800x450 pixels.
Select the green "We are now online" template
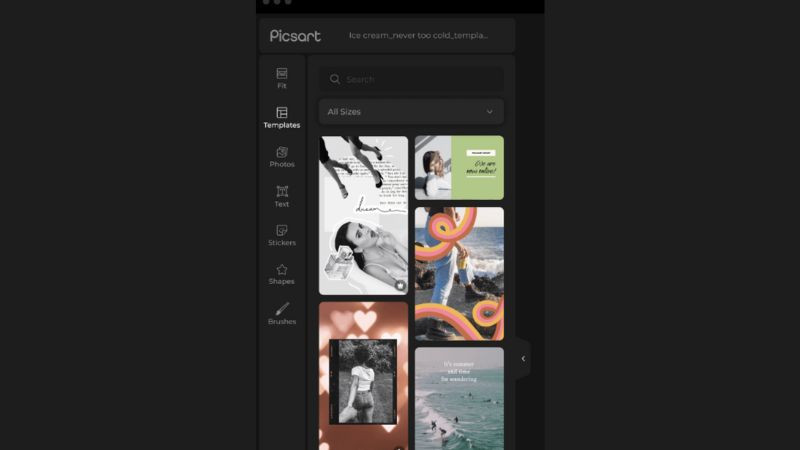pos(459,168)
